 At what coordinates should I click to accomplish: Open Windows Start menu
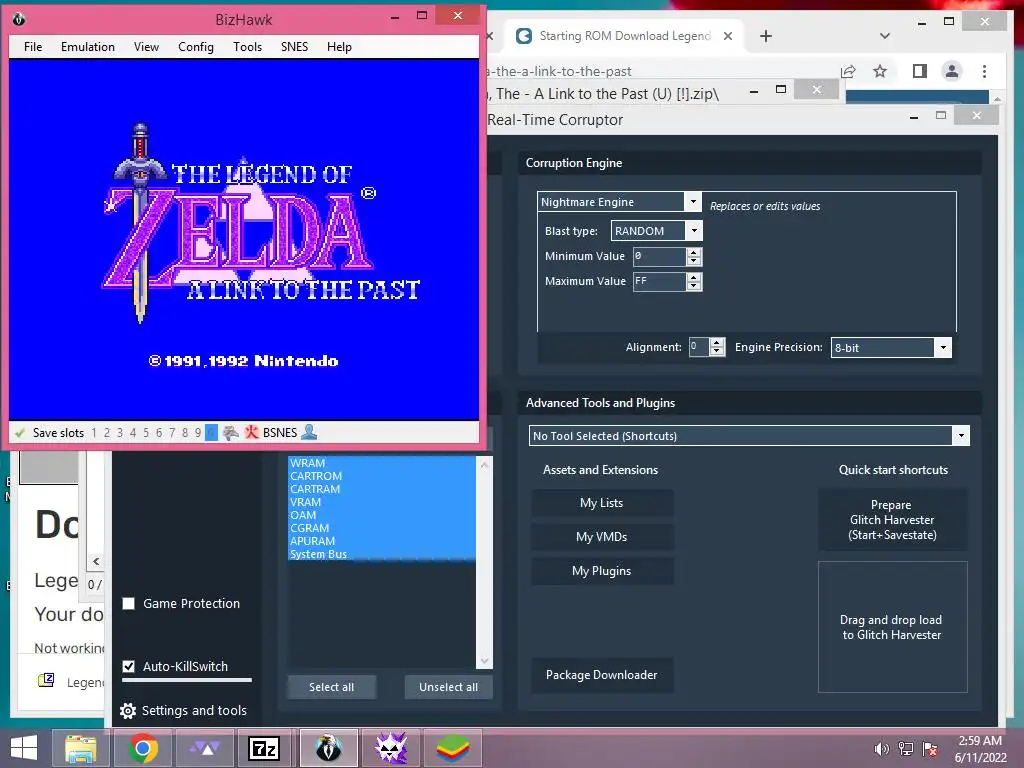pos(24,748)
